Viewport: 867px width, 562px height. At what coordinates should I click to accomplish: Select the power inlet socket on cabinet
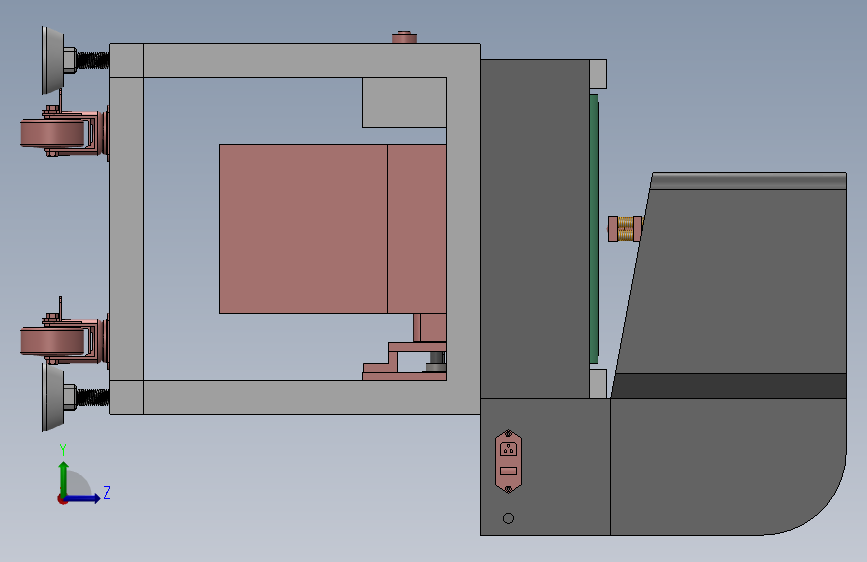508,461
